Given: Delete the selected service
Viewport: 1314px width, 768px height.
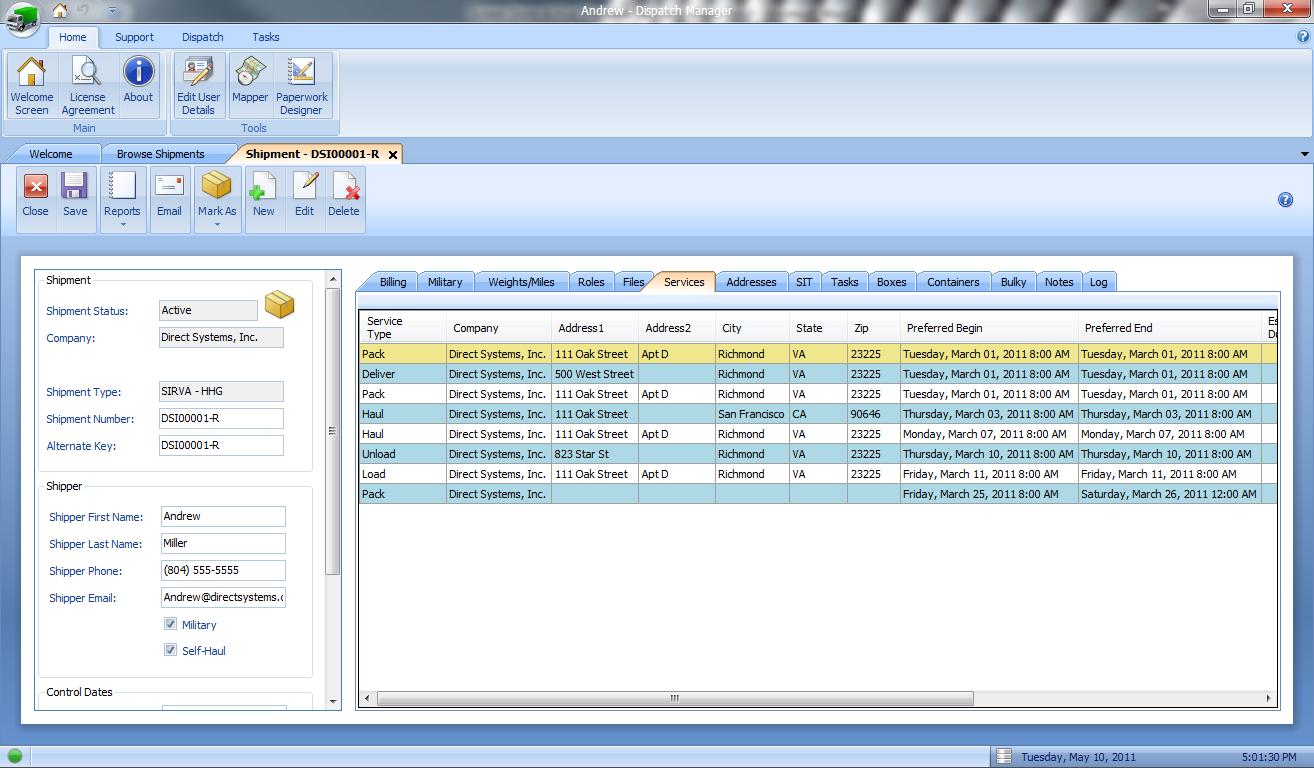Looking at the screenshot, I should pos(344,196).
